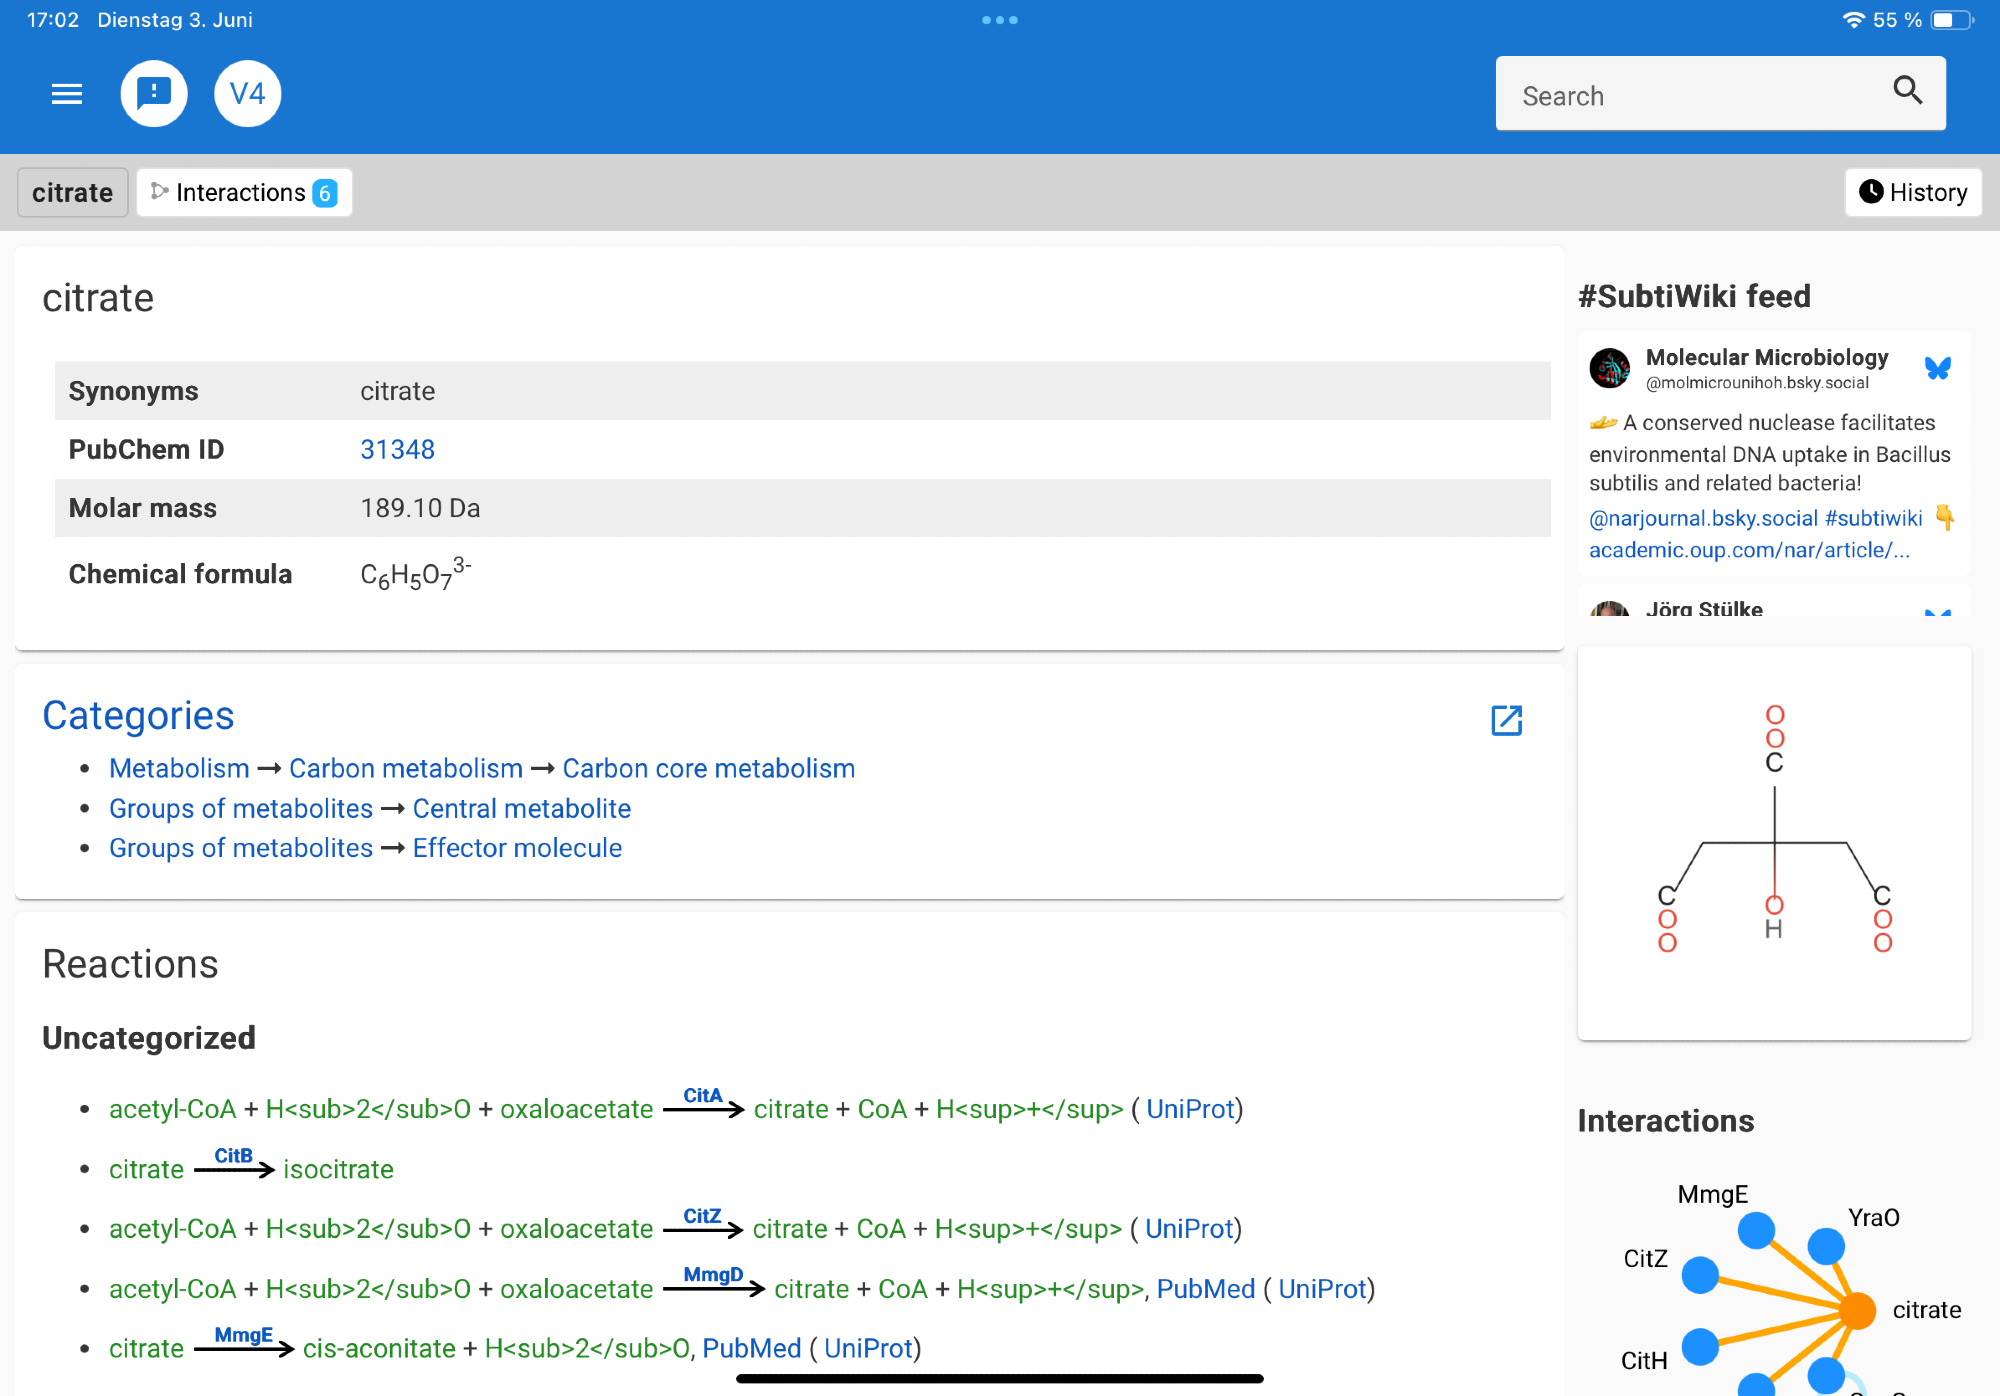Follow the Effector molecule category link
2000x1396 pixels.
(517, 848)
